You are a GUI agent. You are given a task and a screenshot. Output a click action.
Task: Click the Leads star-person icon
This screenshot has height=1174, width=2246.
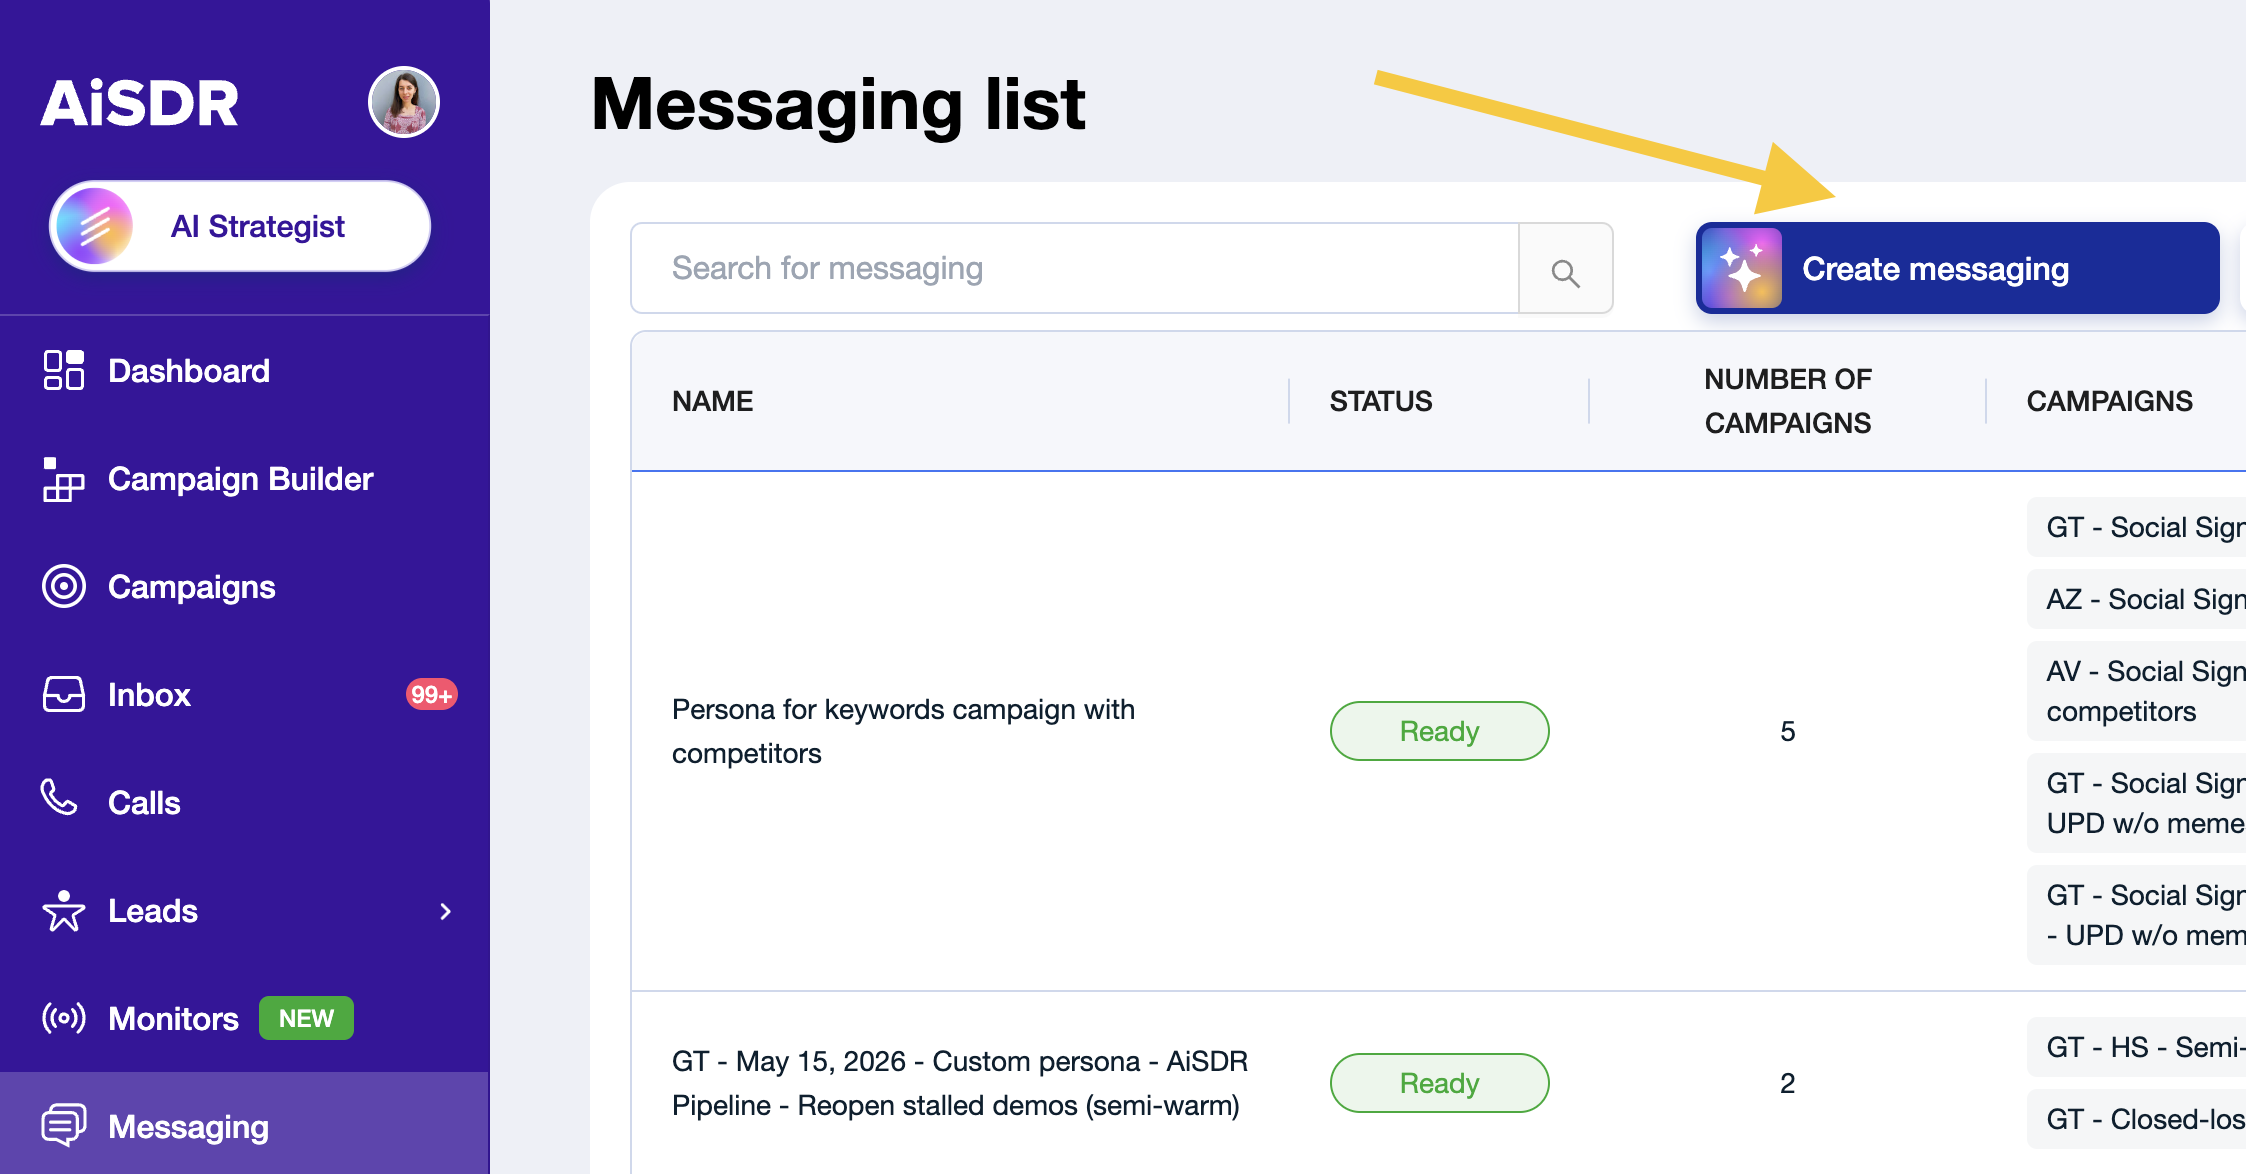[x=64, y=911]
